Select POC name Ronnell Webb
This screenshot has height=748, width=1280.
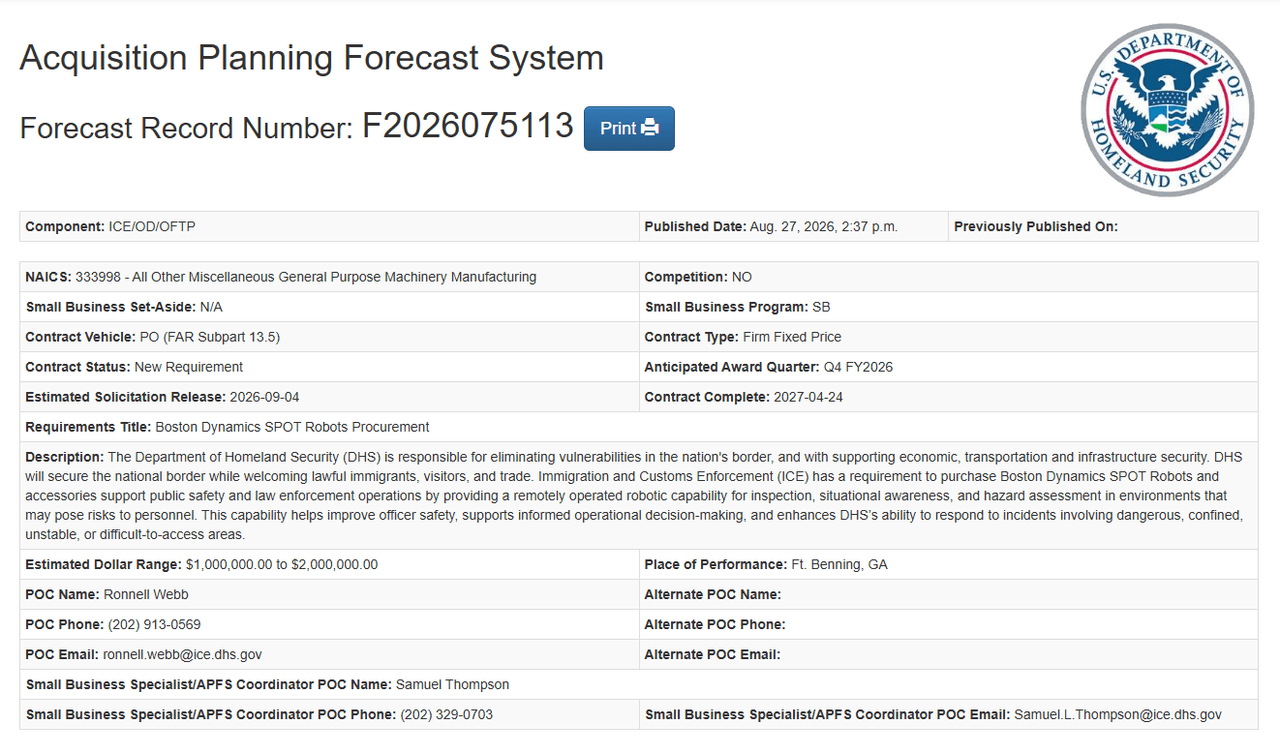[146, 595]
